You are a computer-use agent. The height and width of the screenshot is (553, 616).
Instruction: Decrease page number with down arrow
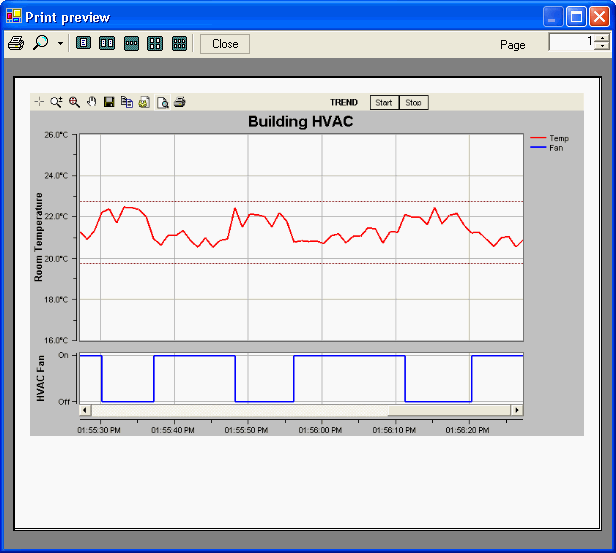[x=602, y=47]
